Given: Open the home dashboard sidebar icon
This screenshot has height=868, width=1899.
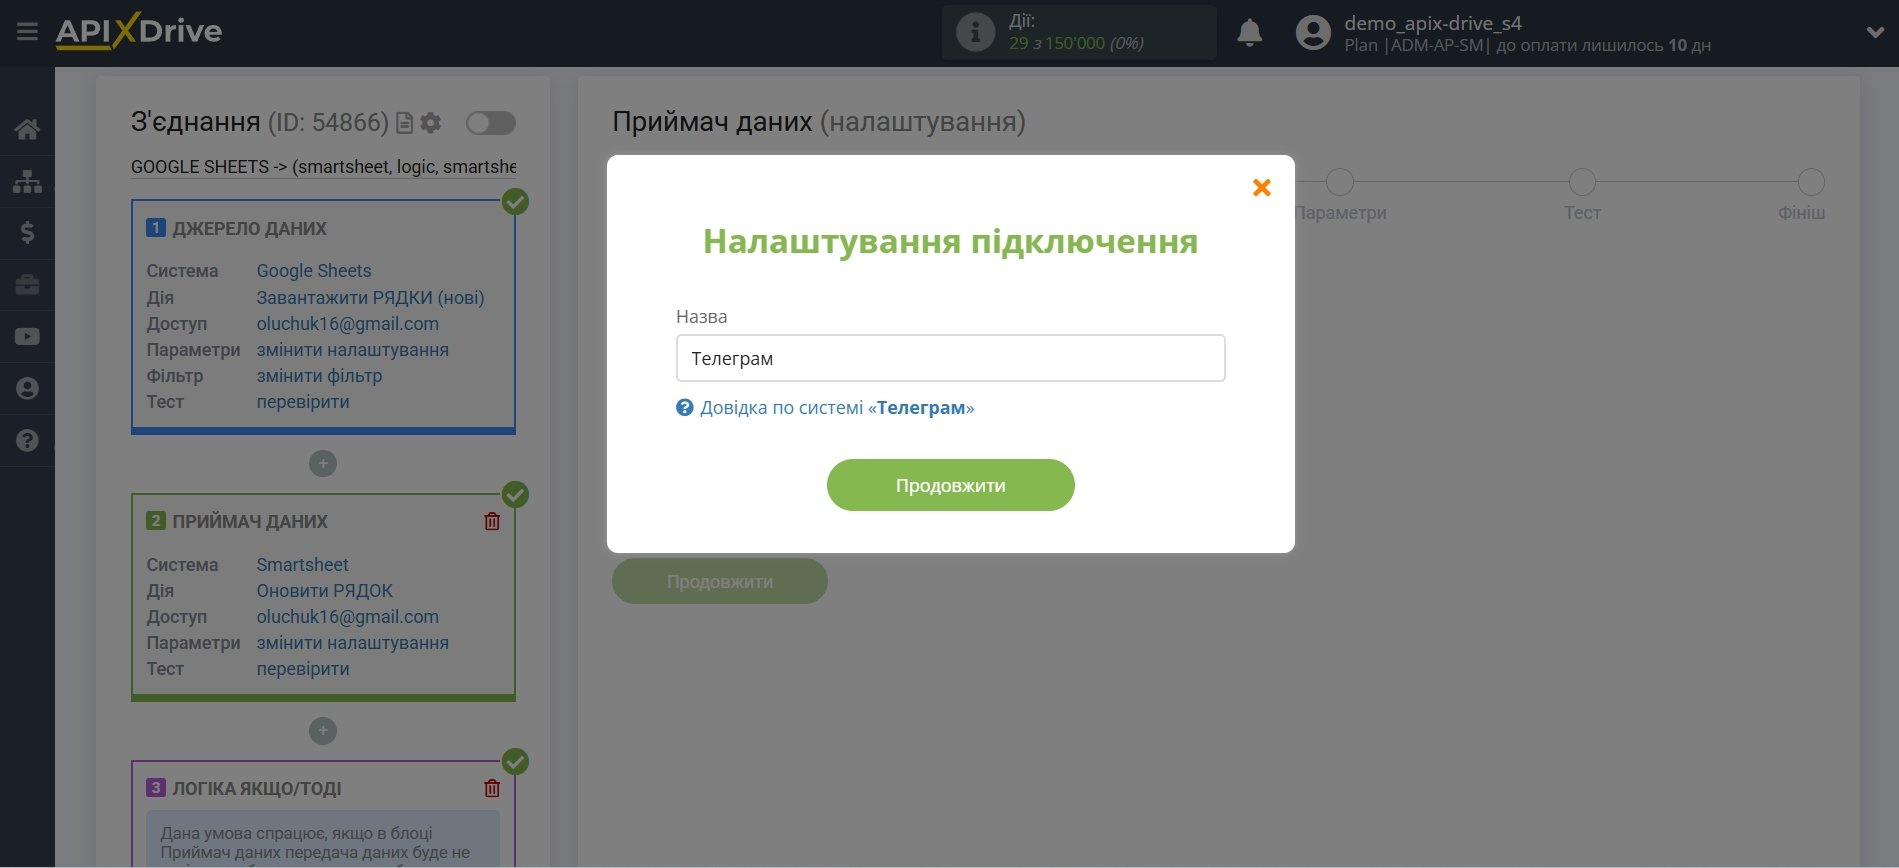Looking at the screenshot, I should (x=27, y=129).
